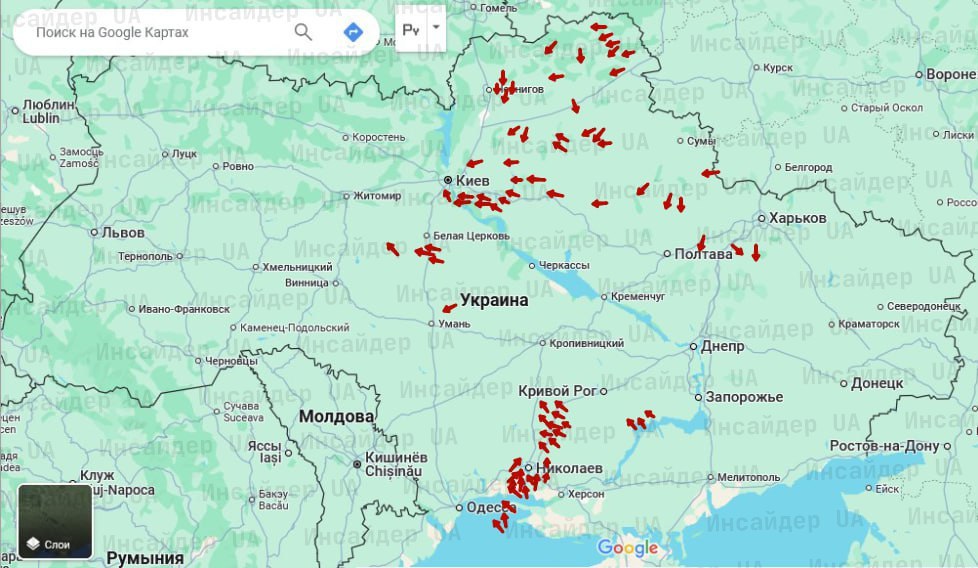Click the magnifying glass search icon
978x568 pixels.
click(x=303, y=32)
